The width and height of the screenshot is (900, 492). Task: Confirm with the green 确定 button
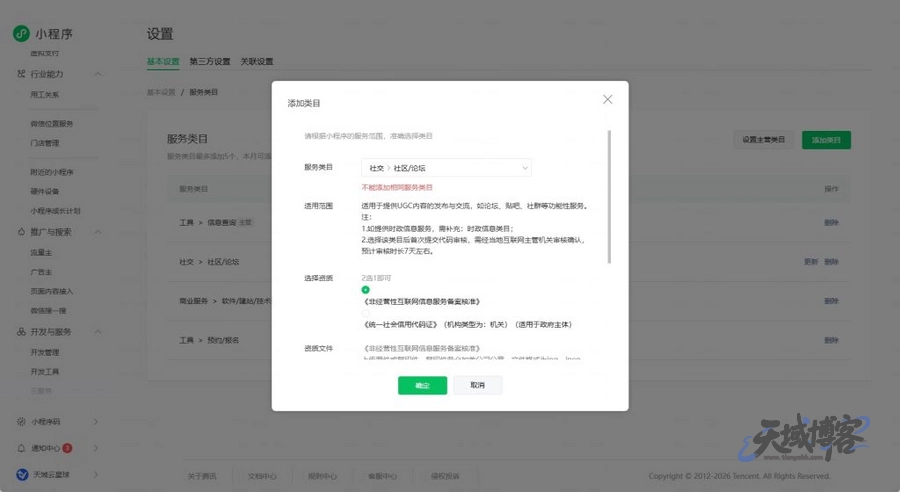tap(422, 385)
